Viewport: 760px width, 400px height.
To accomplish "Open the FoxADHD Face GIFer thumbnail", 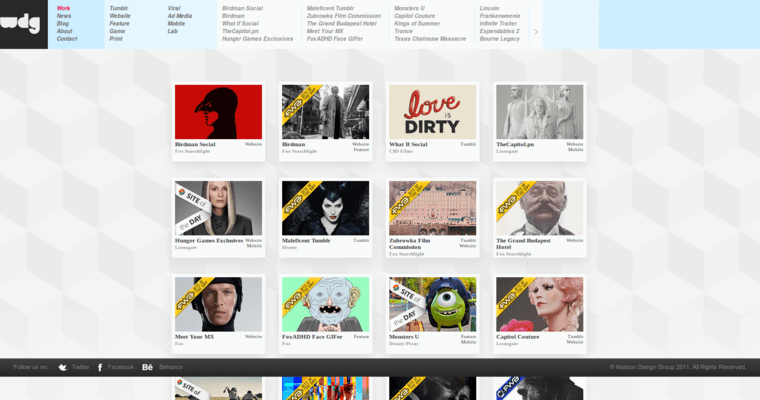I will pos(325,304).
